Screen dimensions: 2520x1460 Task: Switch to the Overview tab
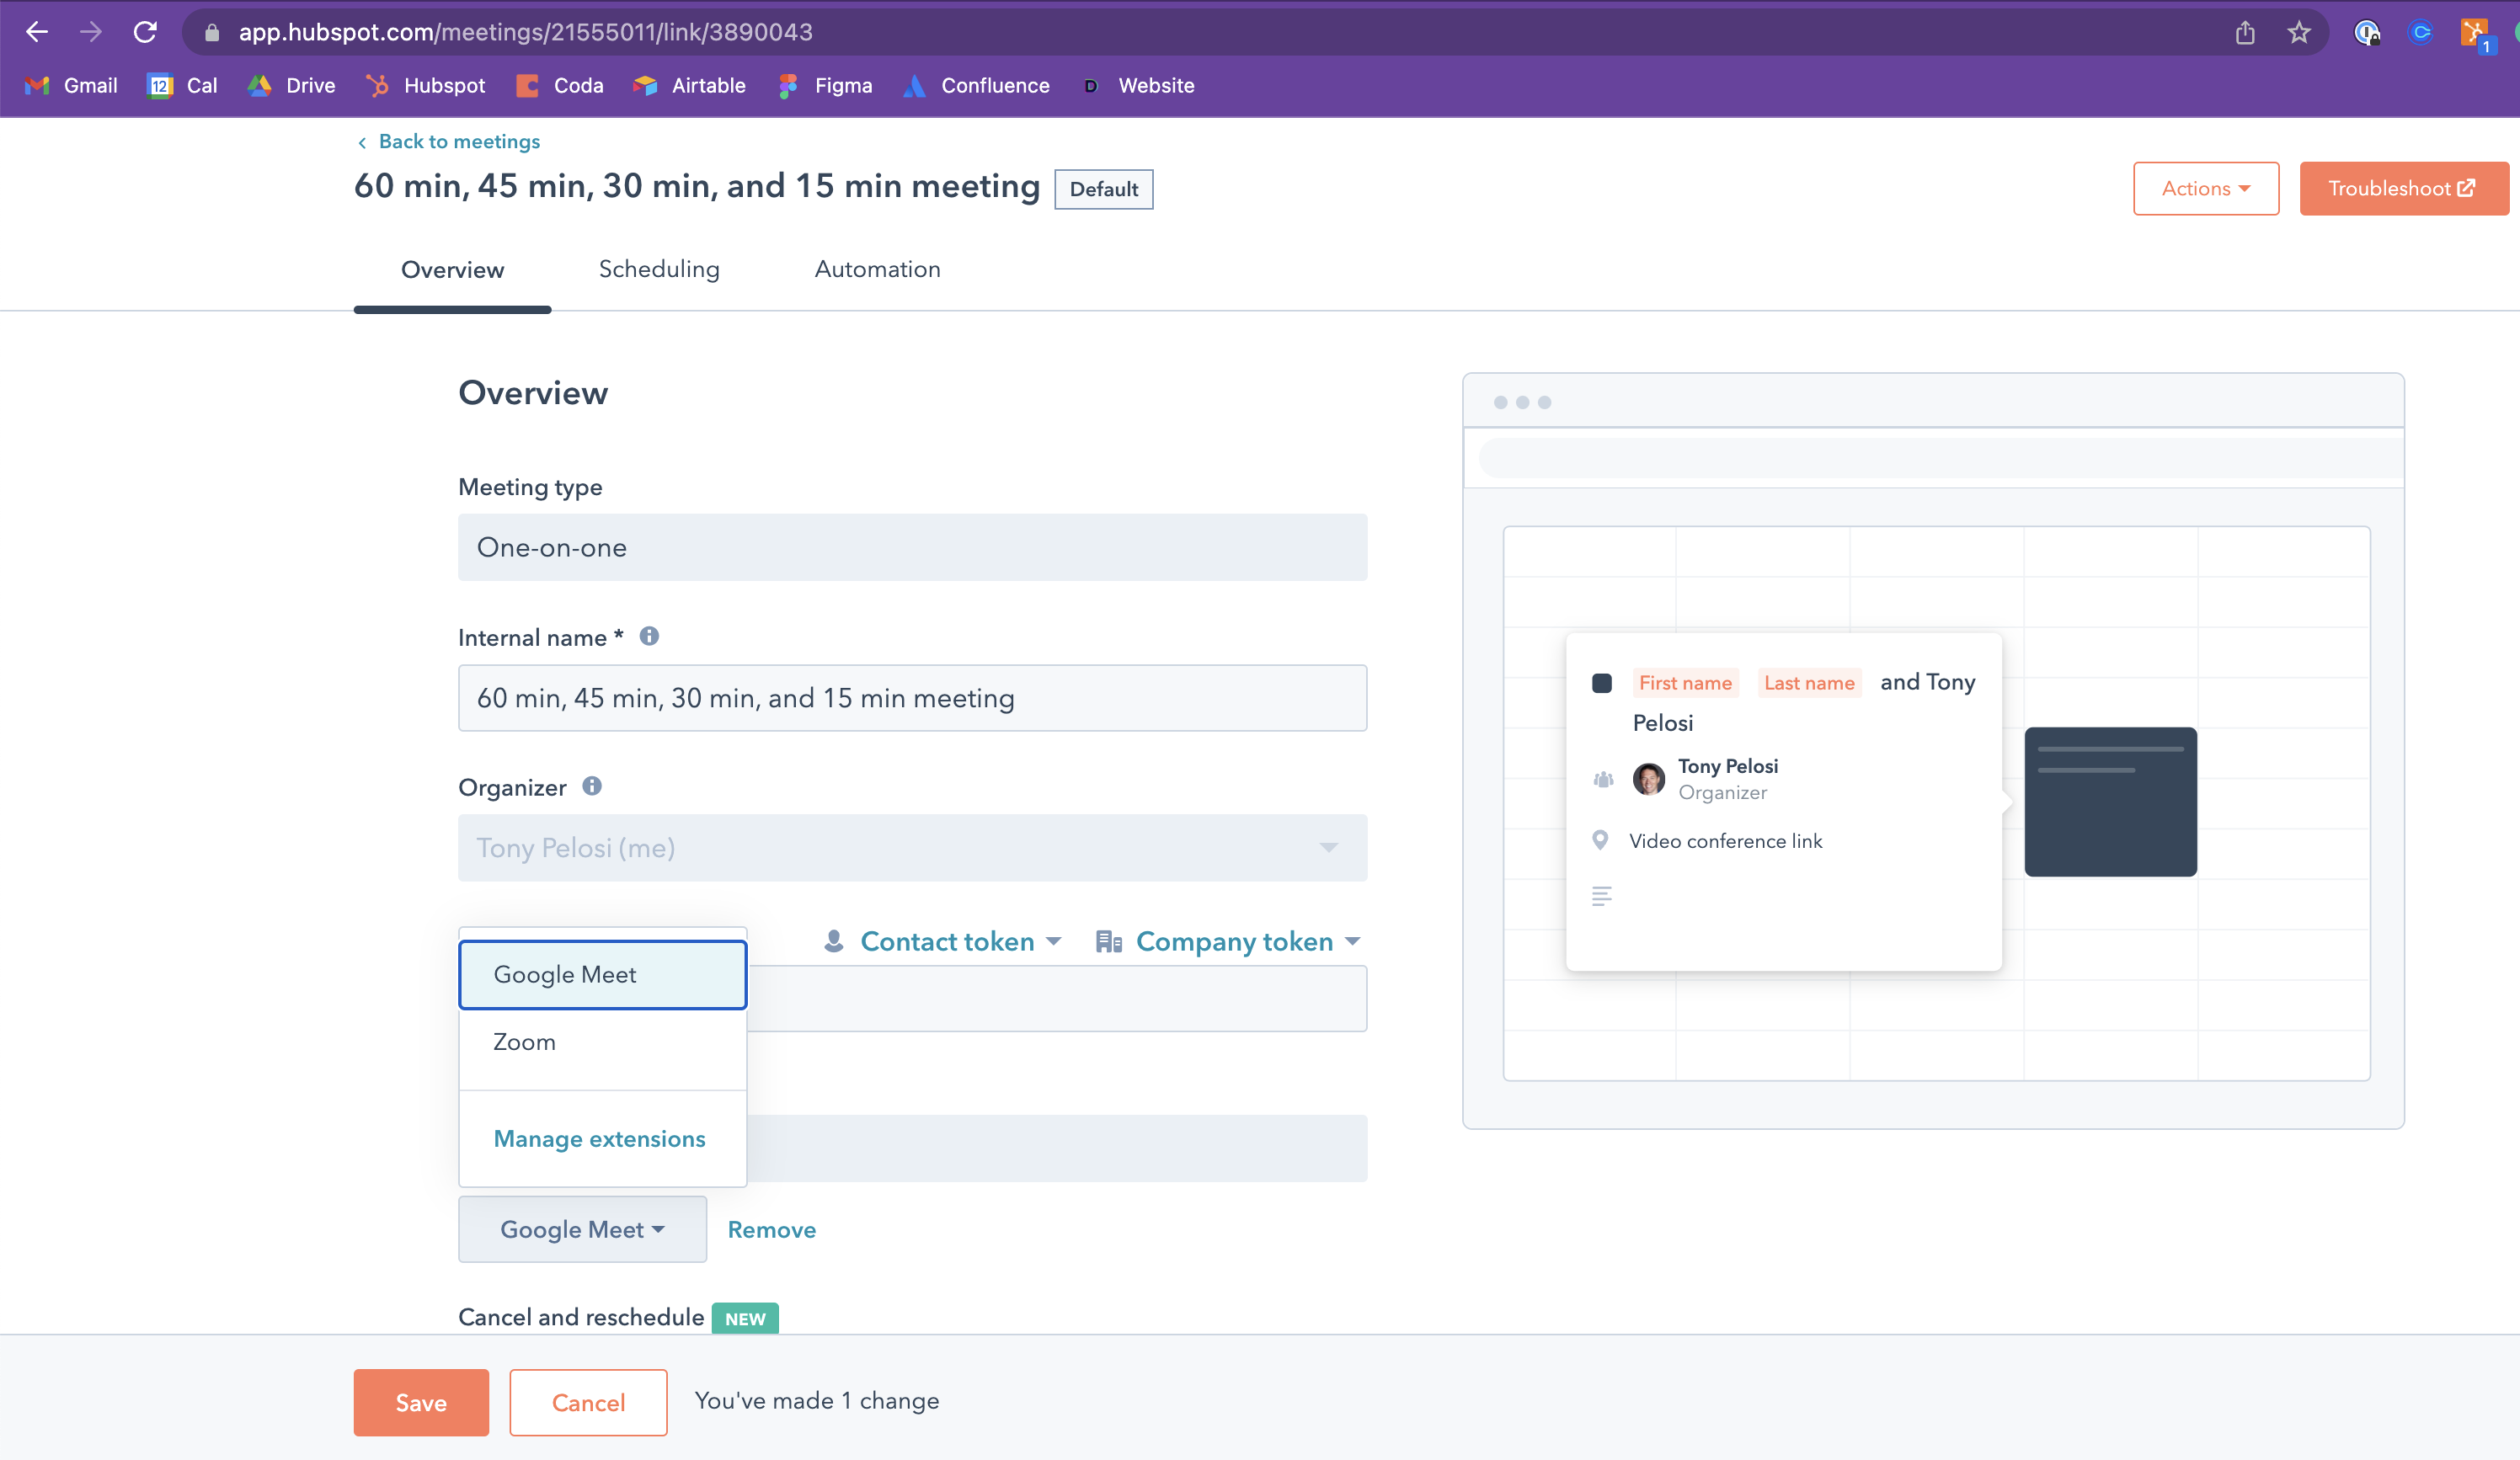(452, 269)
